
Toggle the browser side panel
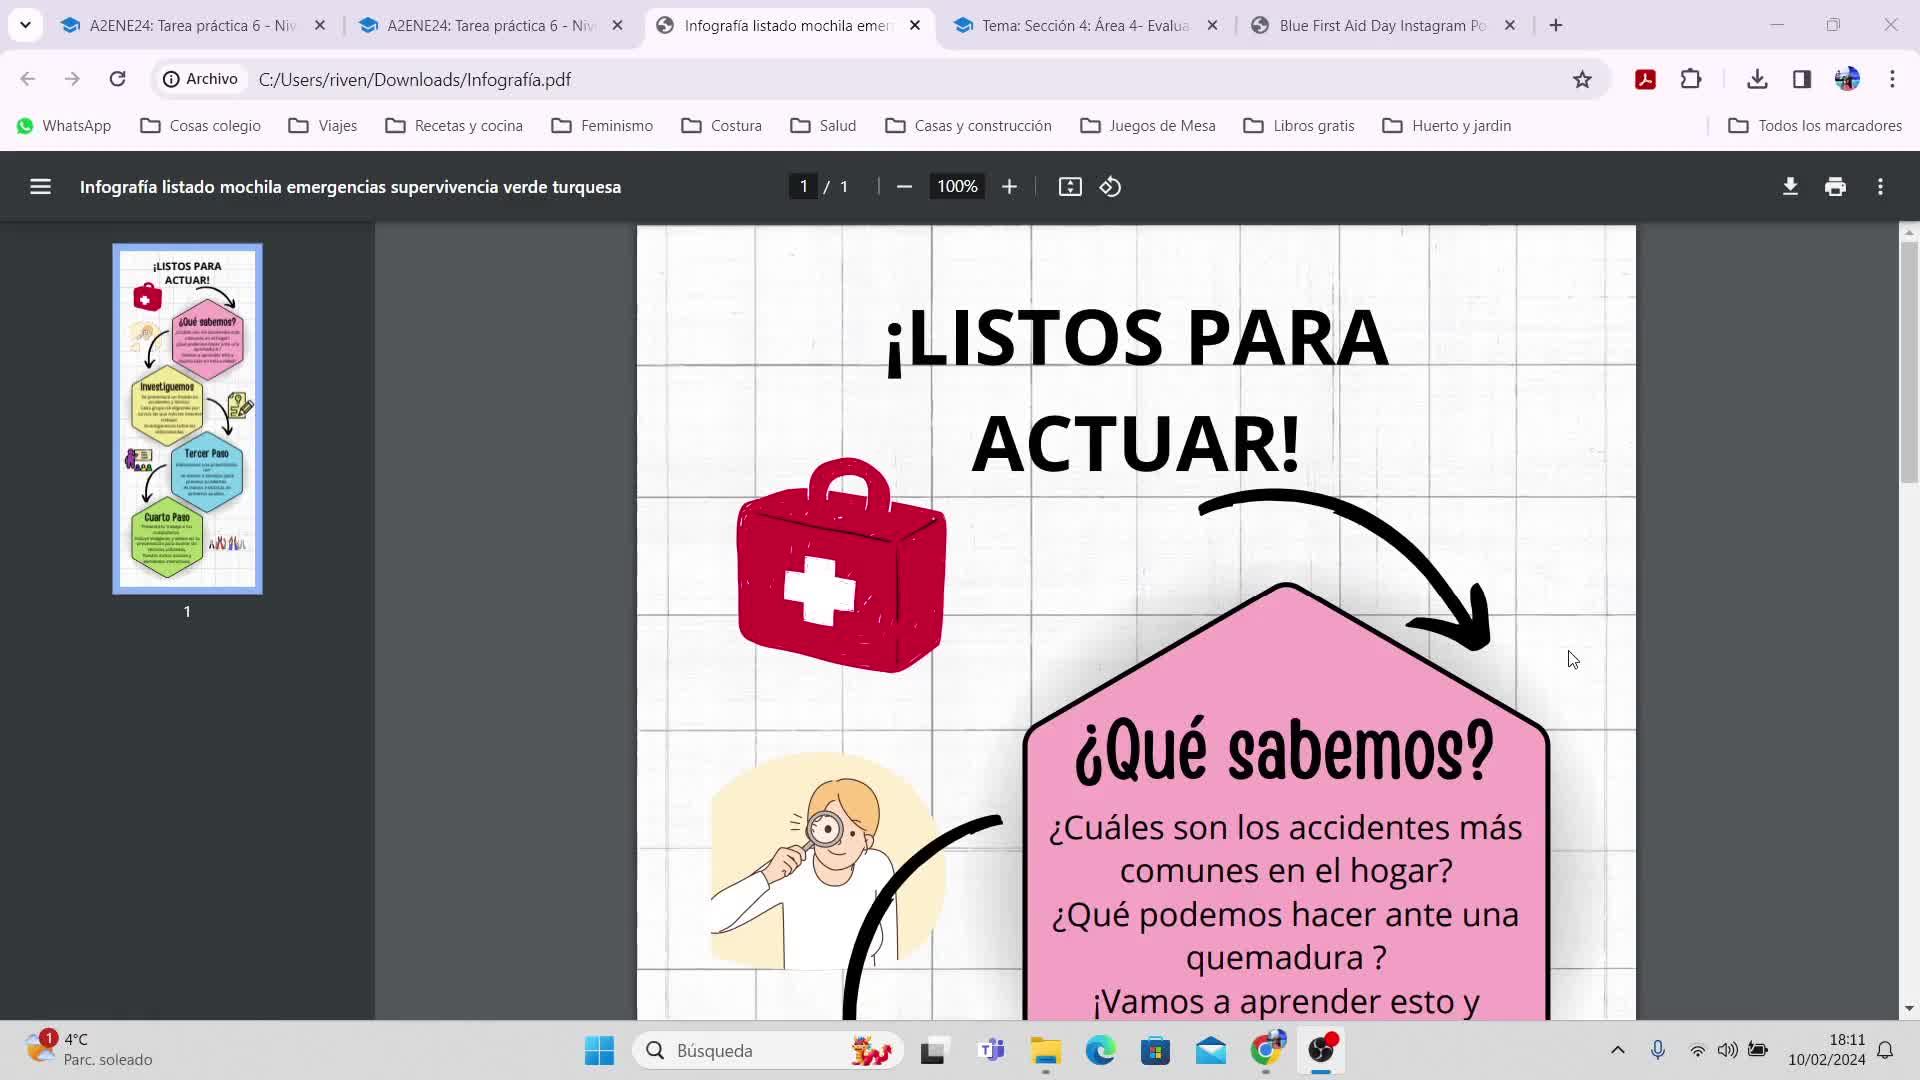coord(1802,79)
